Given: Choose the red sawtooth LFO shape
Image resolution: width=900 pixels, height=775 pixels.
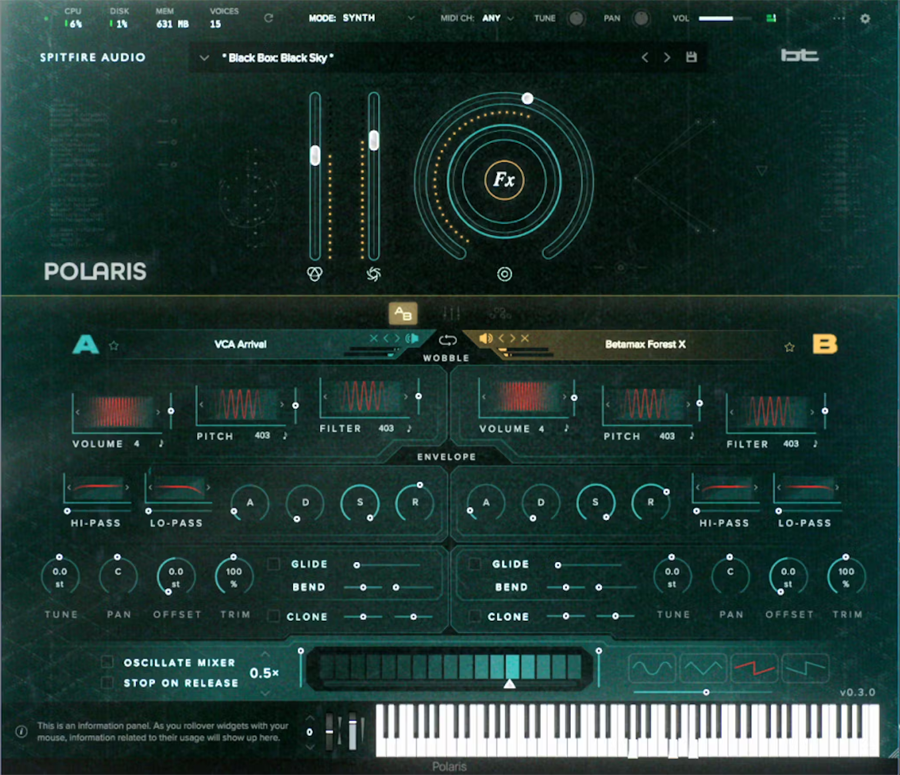Looking at the screenshot, I should point(754,667).
